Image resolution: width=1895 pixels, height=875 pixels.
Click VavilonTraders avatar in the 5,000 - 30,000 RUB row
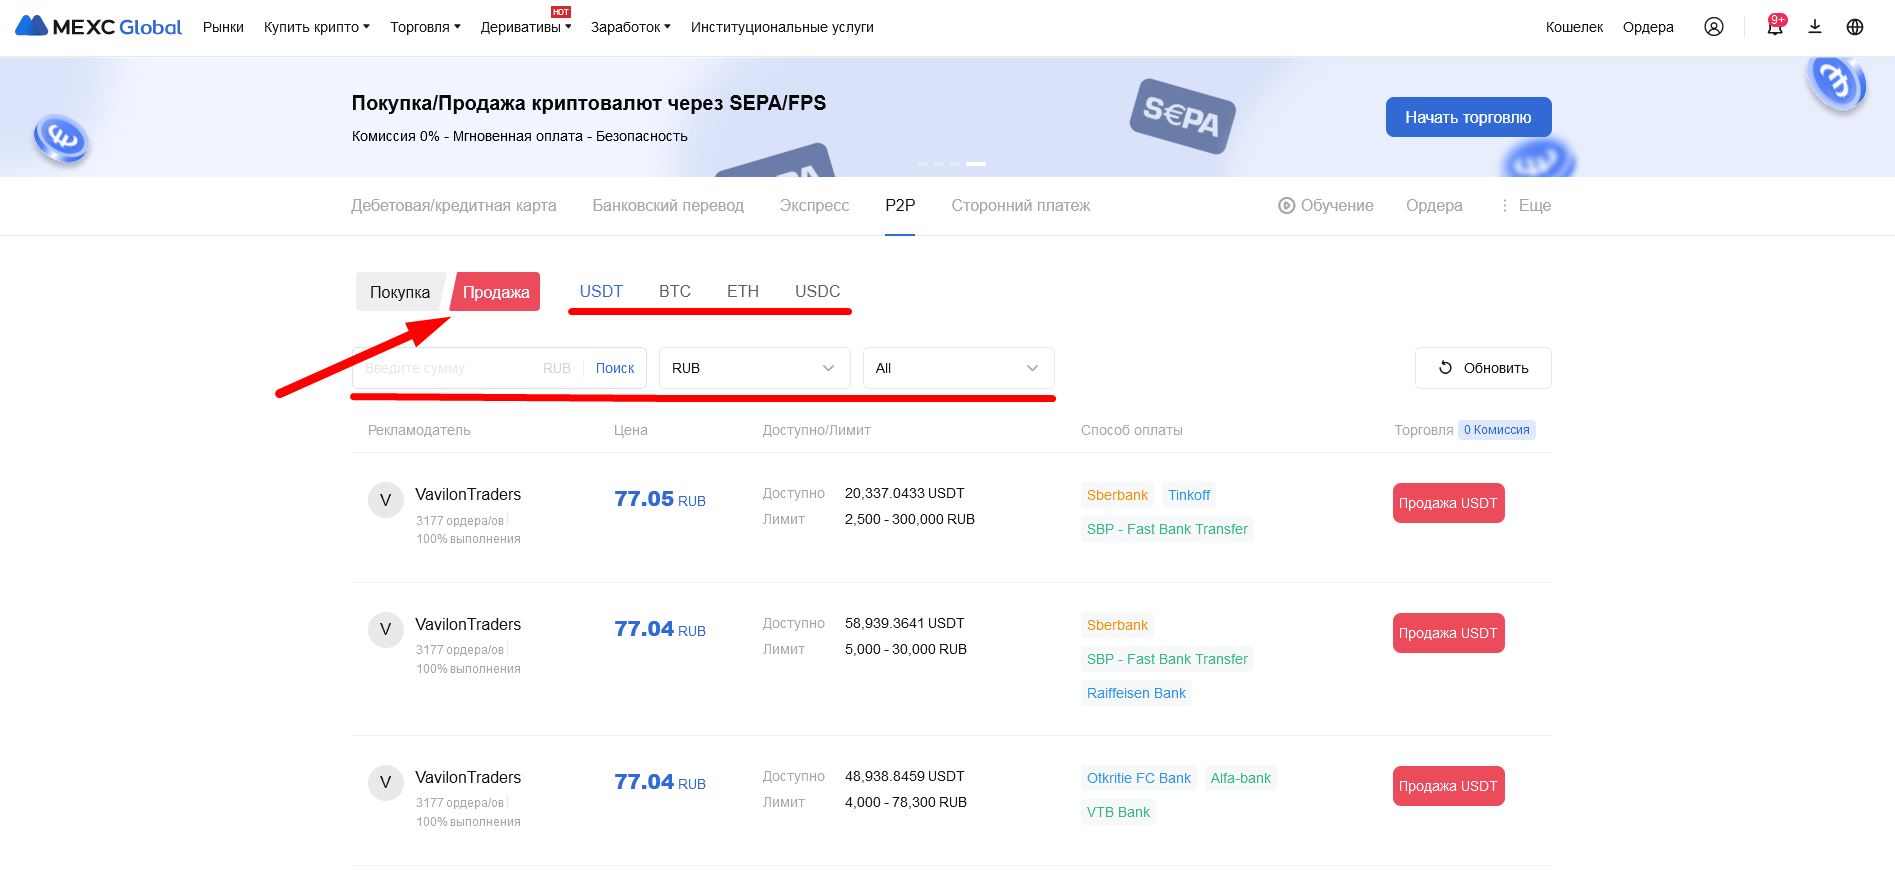pyautogui.click(x=385, y=630)
